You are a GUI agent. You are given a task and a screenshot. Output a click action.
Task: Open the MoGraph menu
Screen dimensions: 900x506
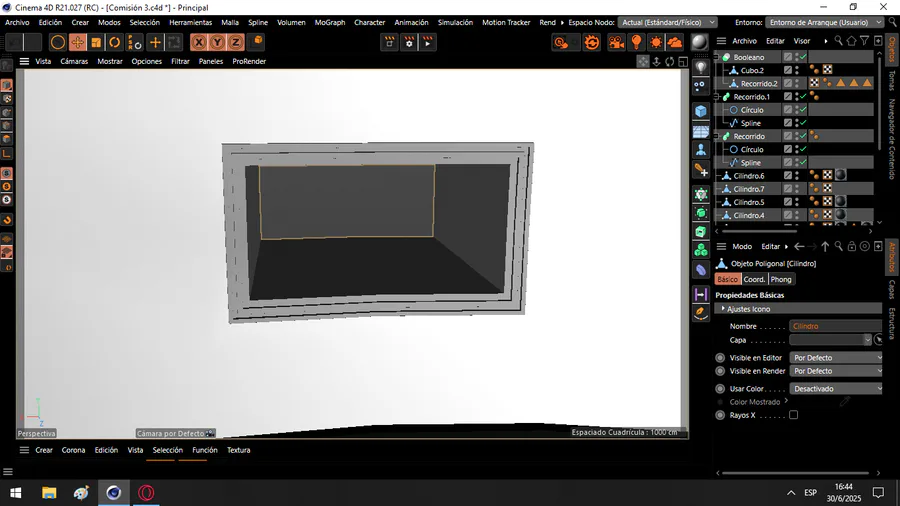330,22
